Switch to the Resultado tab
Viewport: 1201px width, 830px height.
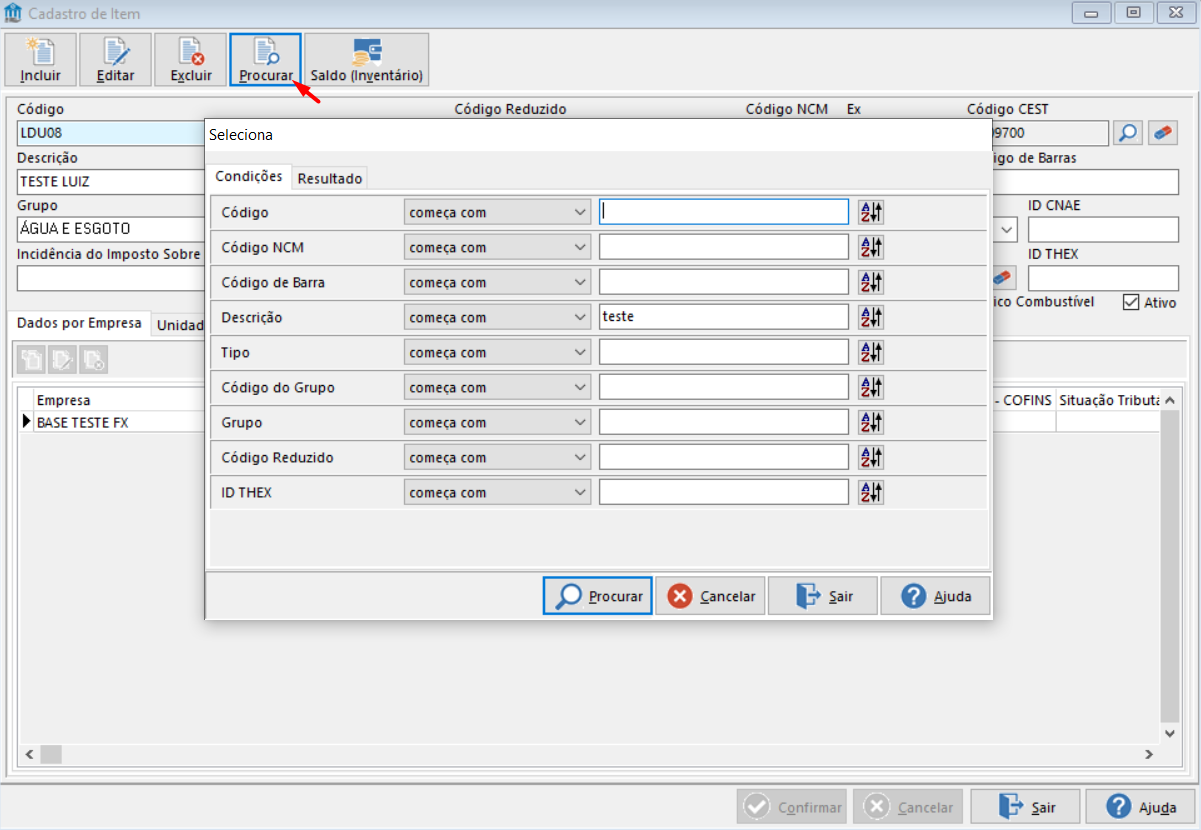pos(330,178)
